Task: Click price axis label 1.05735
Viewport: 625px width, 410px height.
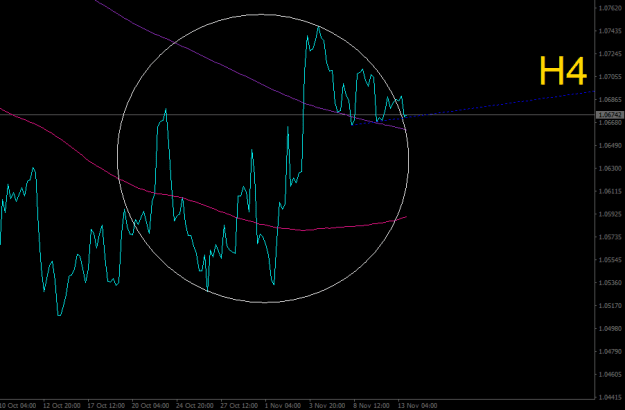Action: 611,237
